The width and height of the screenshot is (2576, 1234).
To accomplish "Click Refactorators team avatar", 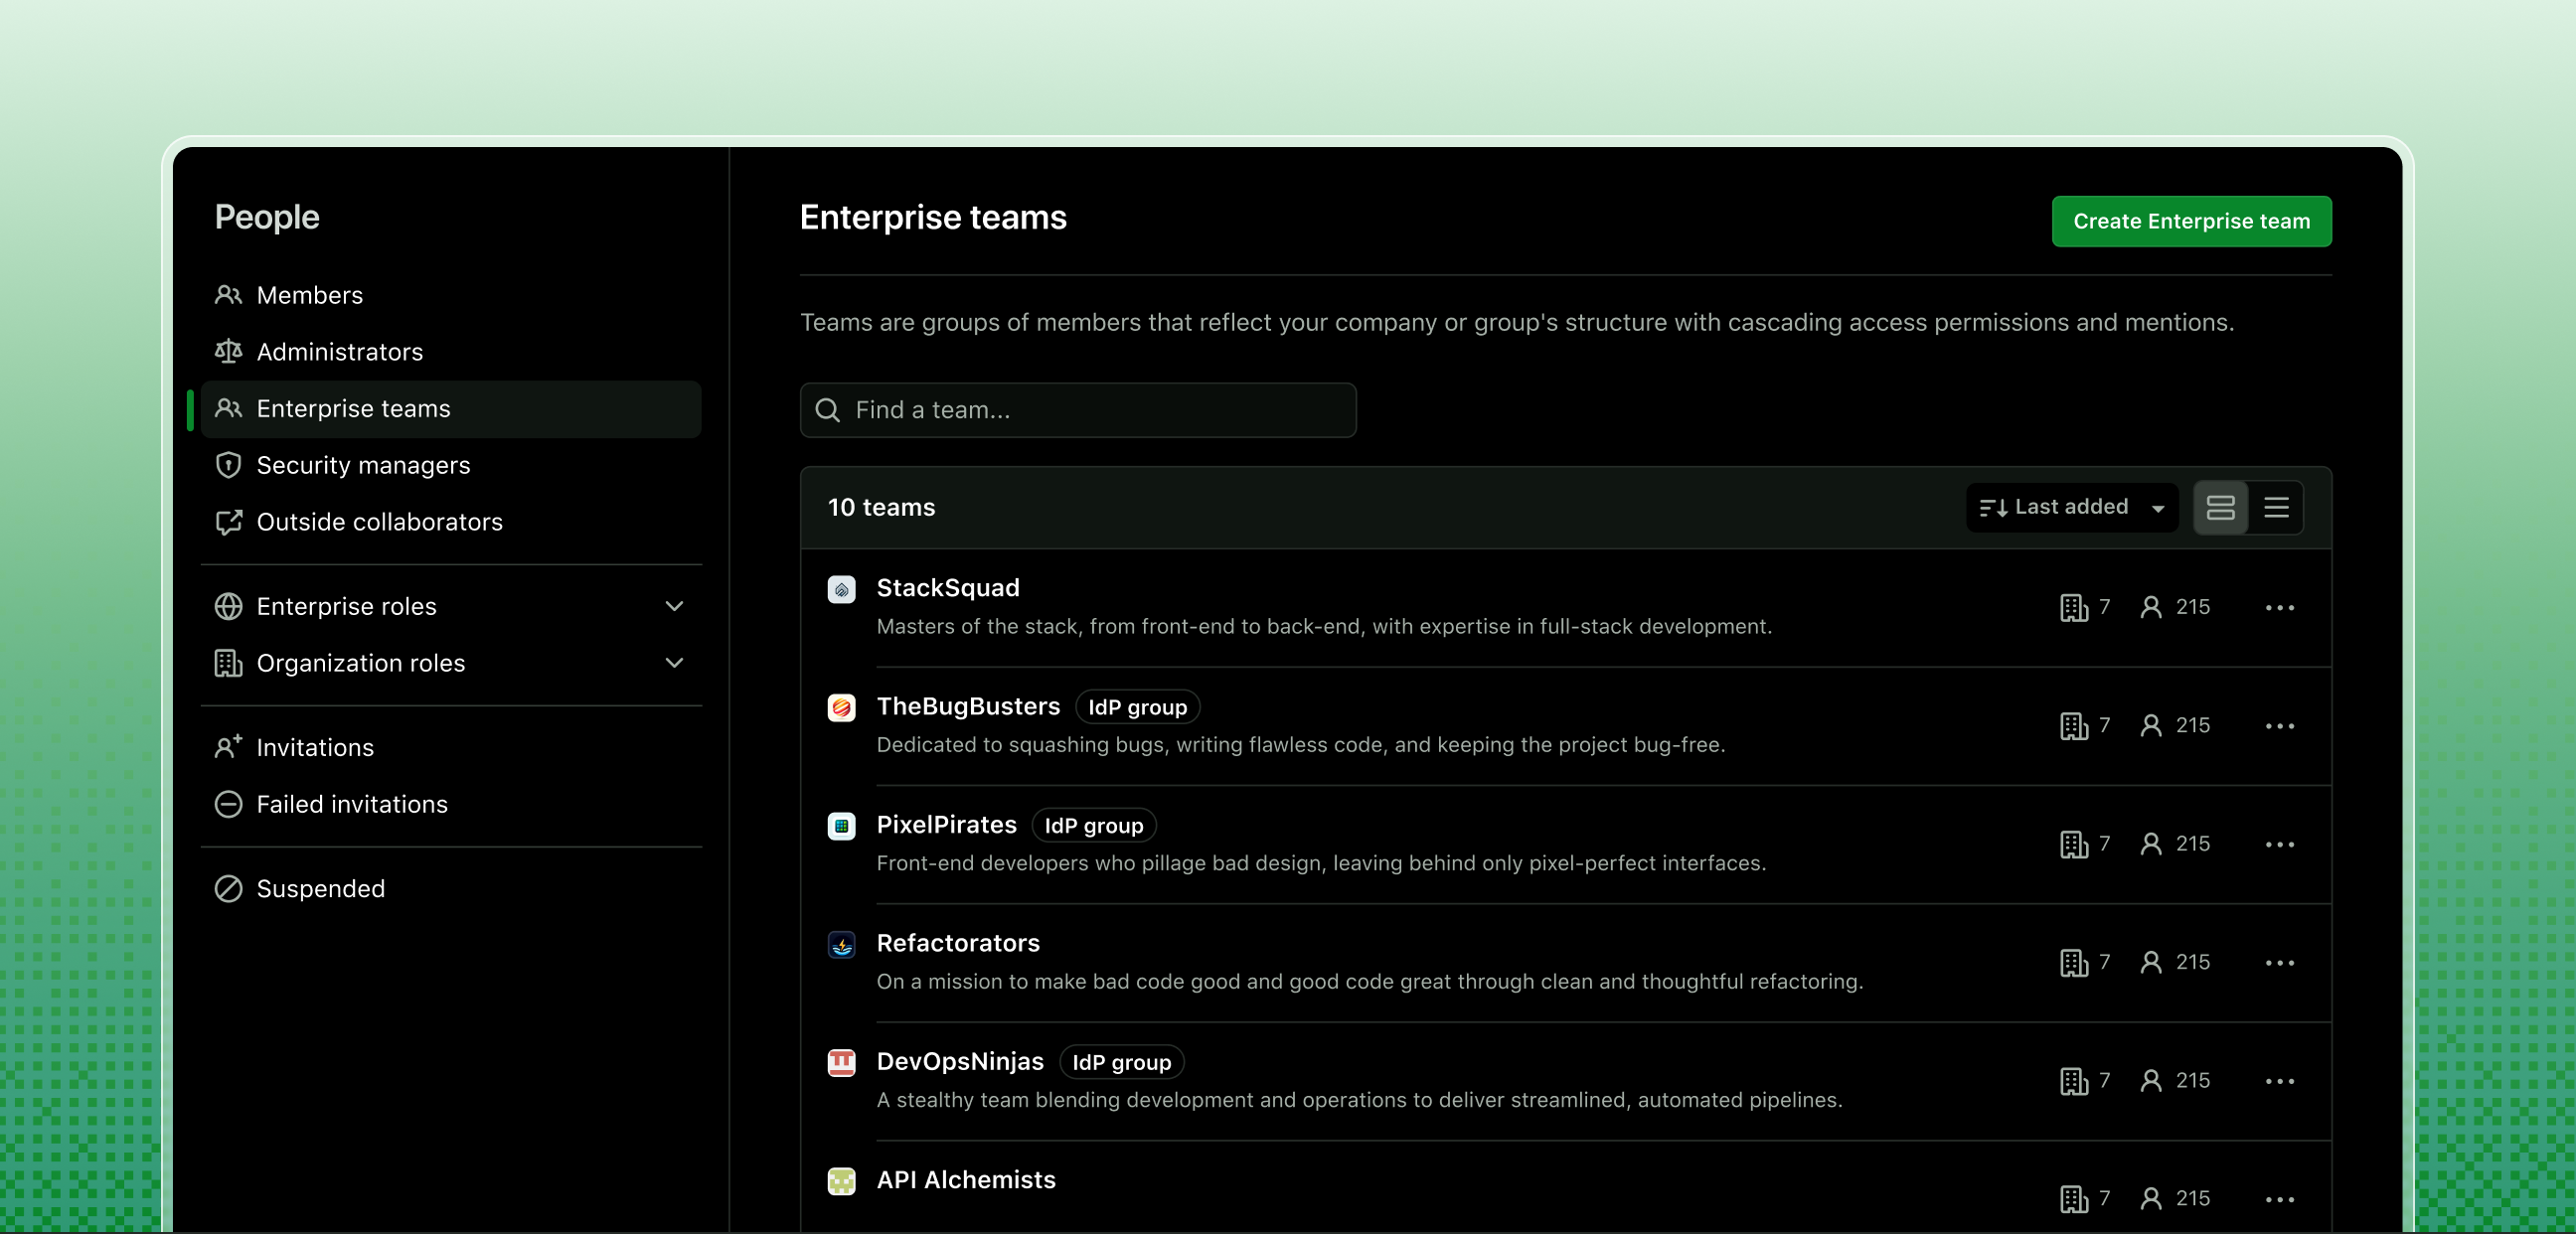I will tap(841, 944).
